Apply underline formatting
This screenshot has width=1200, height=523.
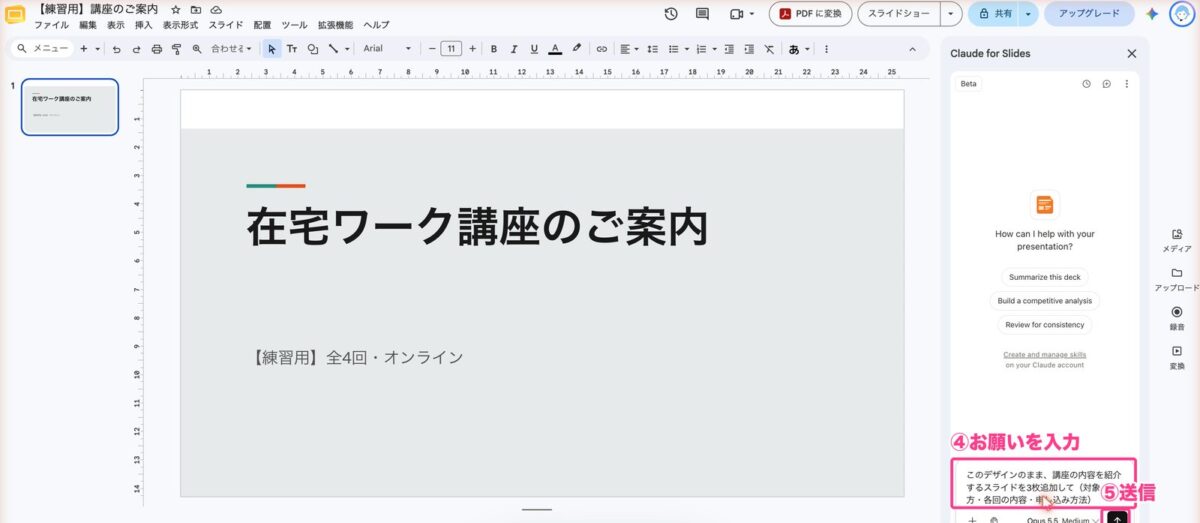[534, 48]
